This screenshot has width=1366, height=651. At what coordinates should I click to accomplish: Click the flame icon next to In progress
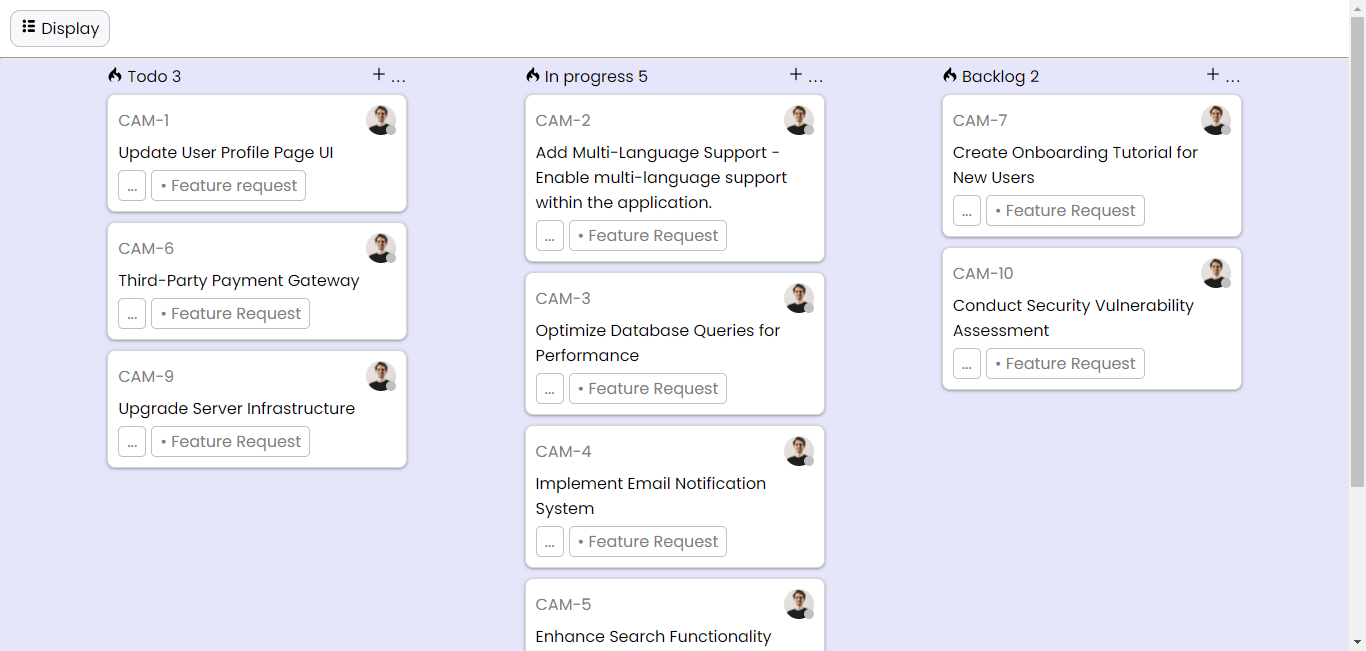point(531,75)
